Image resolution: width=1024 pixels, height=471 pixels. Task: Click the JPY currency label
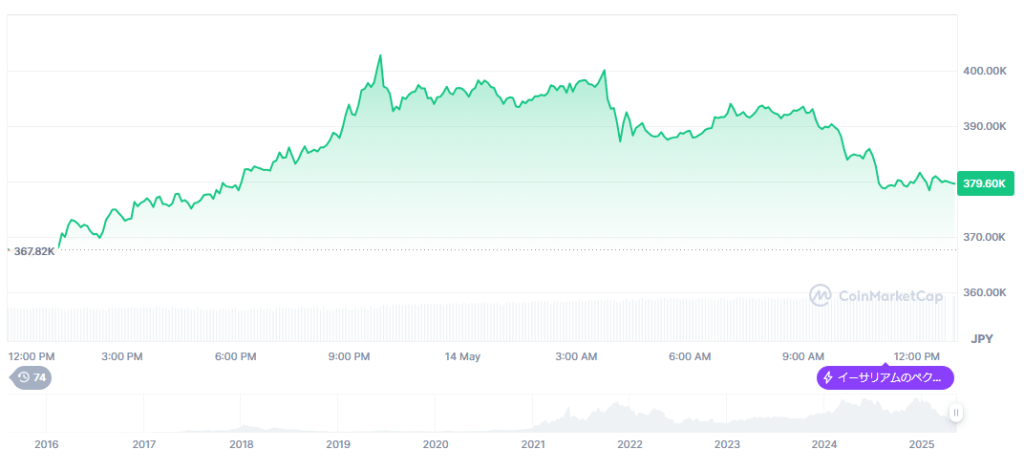click(982, 338)
